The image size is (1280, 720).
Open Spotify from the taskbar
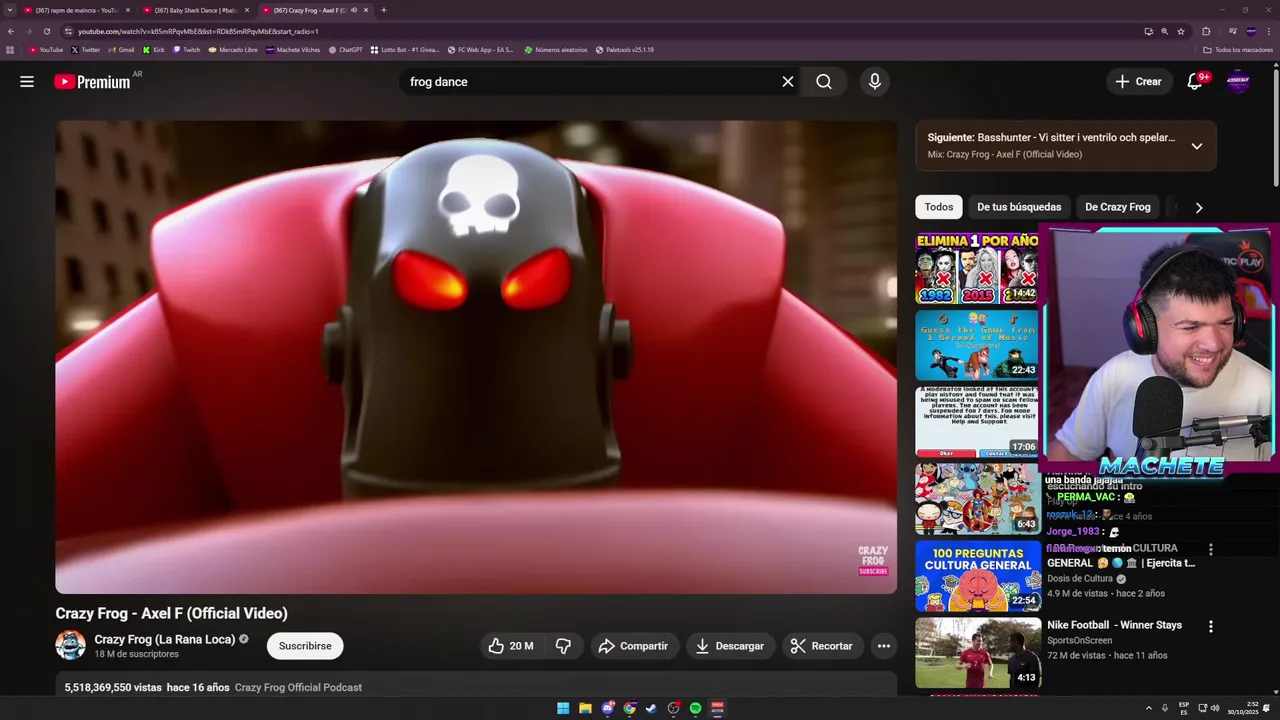[x=695, y=708]
